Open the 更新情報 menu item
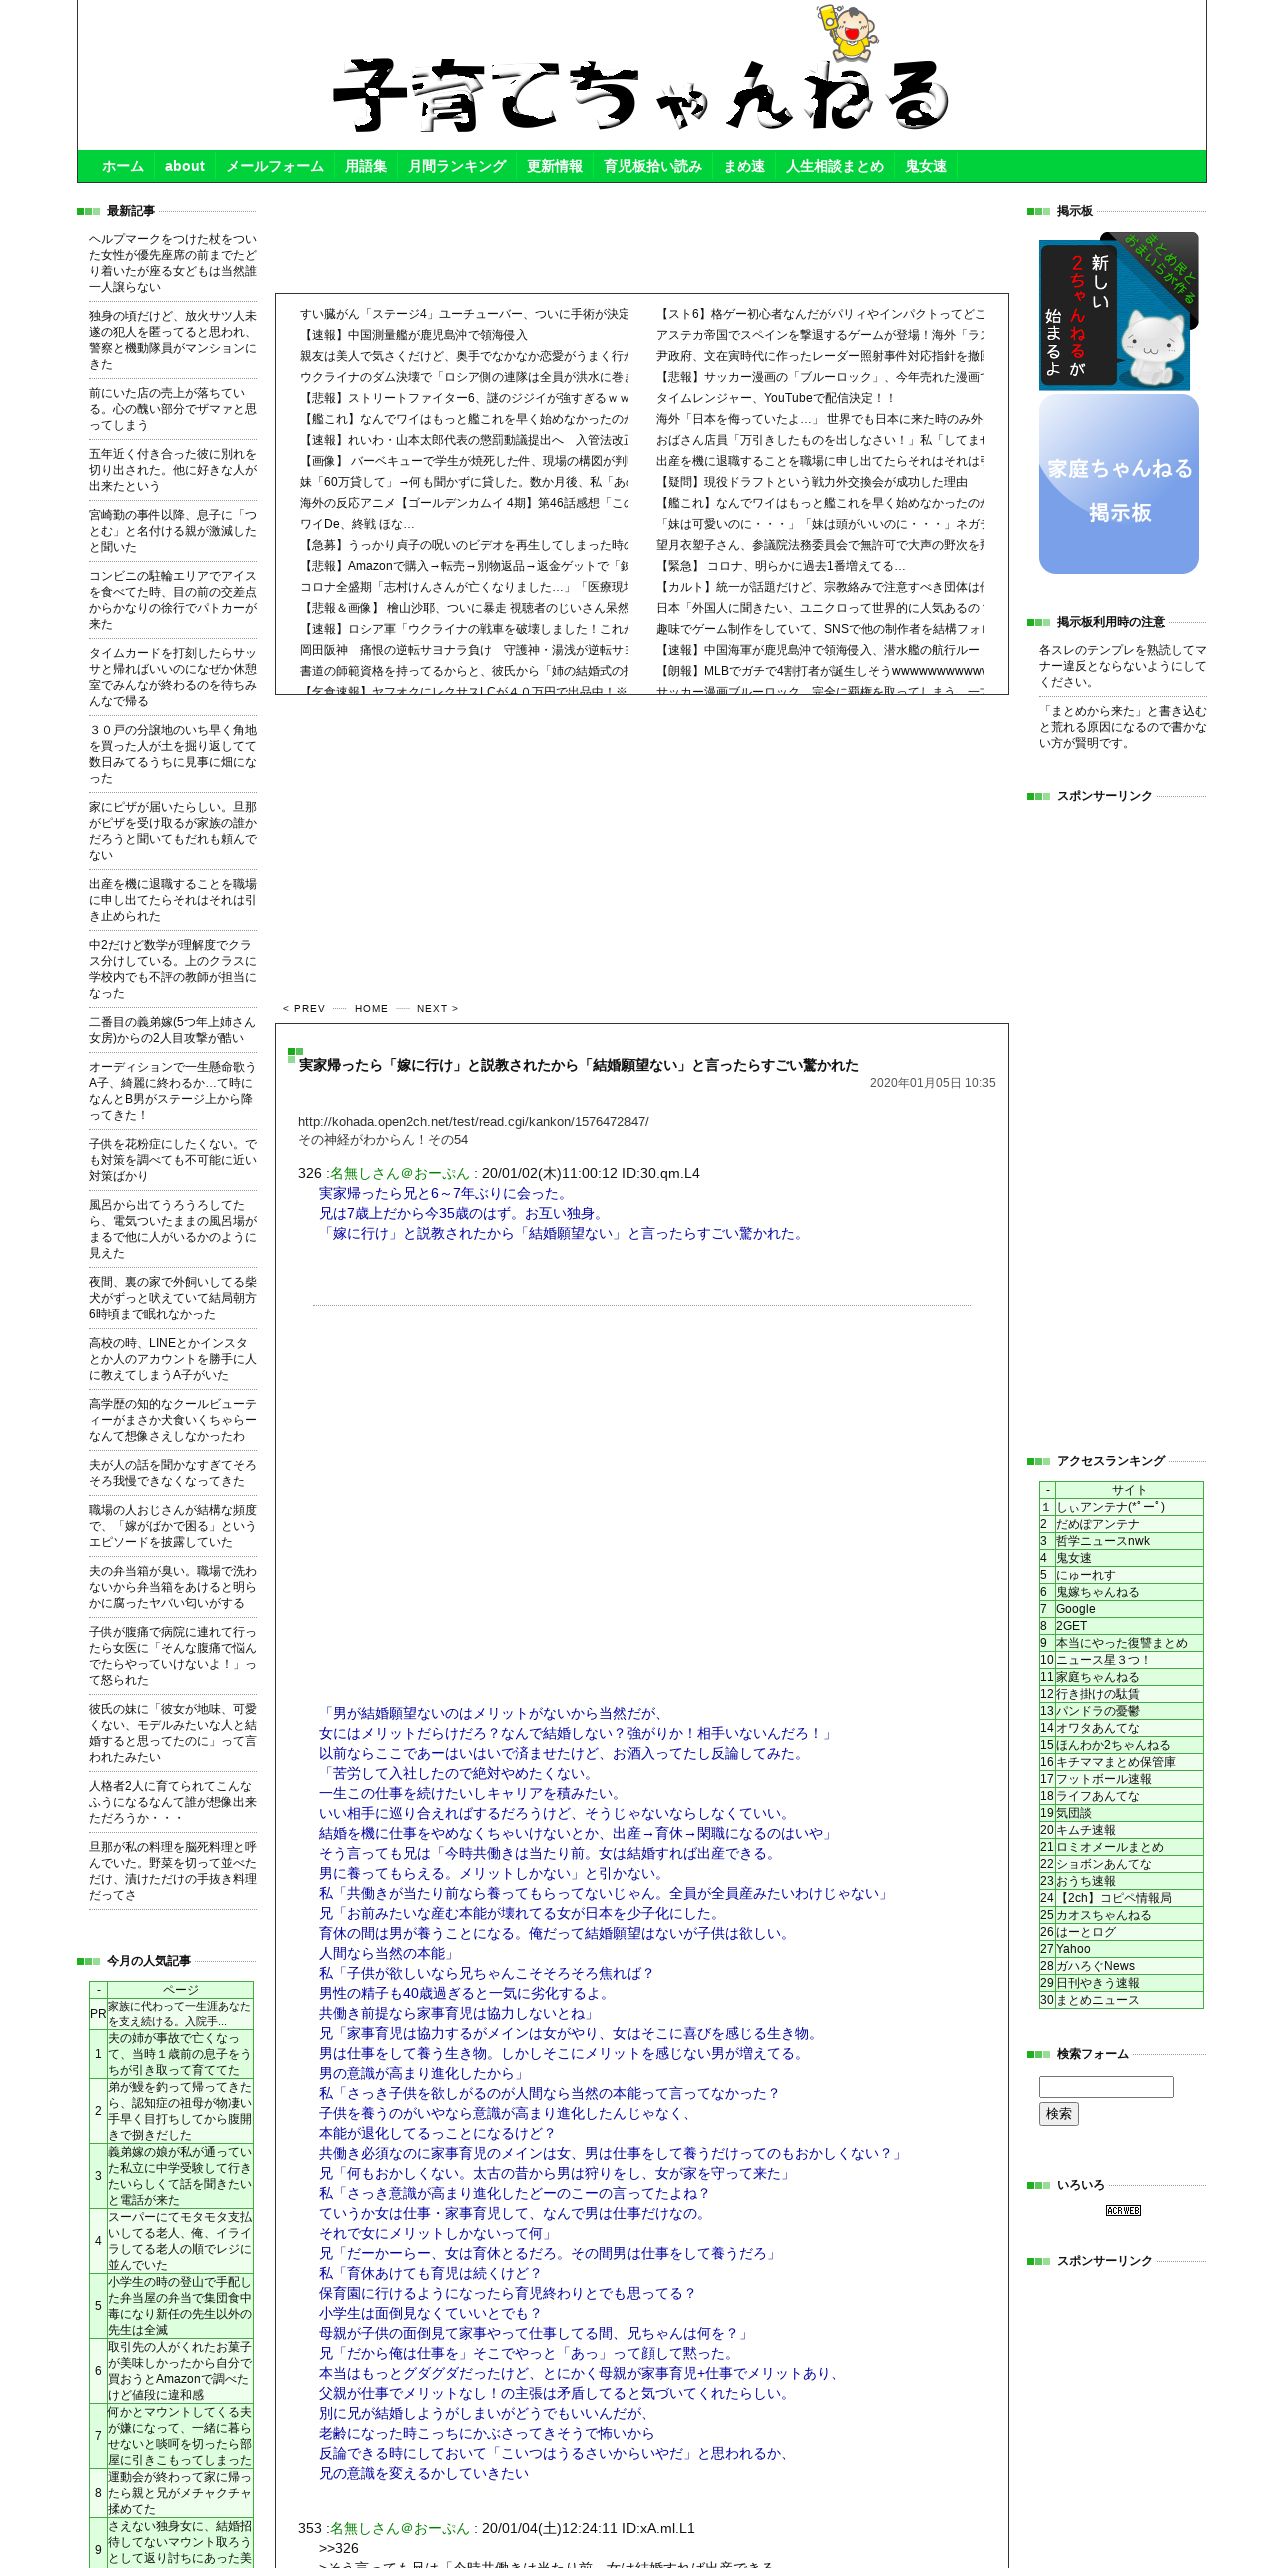The width and height of the screenshot is (1284, 2568). point(555,167)
